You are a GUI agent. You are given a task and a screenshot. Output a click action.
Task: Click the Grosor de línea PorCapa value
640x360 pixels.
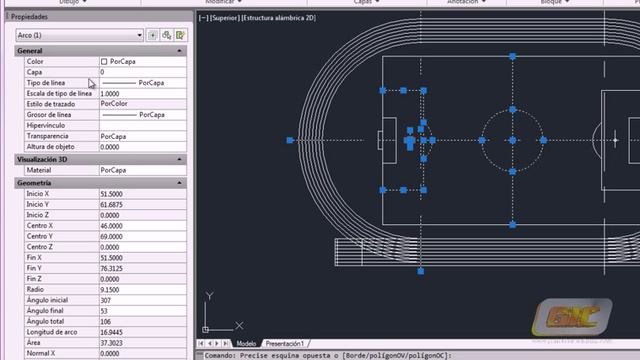click(x=142, y=115)
